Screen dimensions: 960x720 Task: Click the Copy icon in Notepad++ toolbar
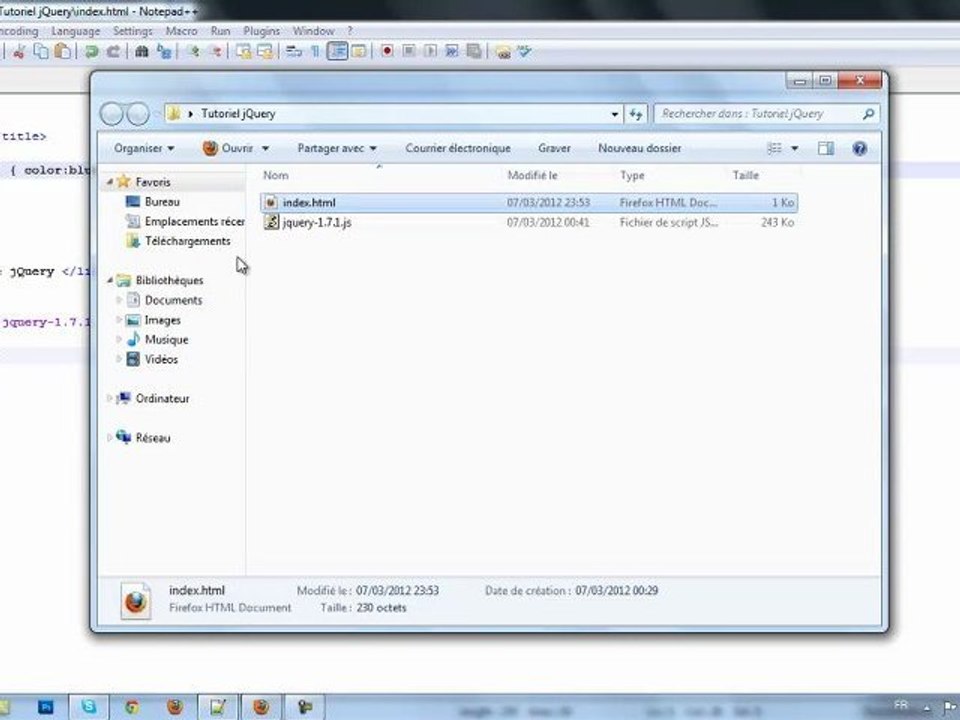pos(41,51)
